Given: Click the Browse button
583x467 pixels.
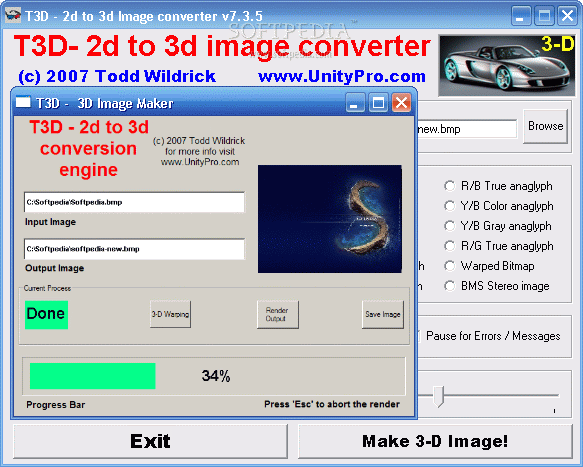Looking at the screenshot, I should tap(545, 126).
